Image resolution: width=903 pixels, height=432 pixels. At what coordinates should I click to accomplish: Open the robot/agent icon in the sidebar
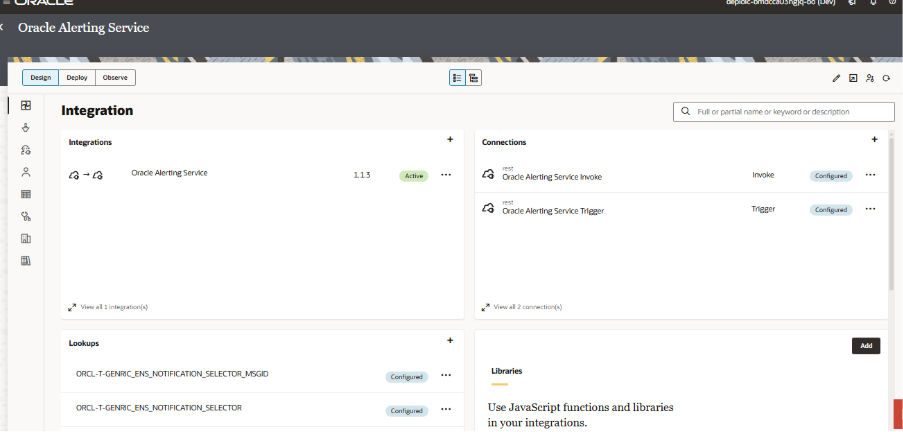coord(25,150)
